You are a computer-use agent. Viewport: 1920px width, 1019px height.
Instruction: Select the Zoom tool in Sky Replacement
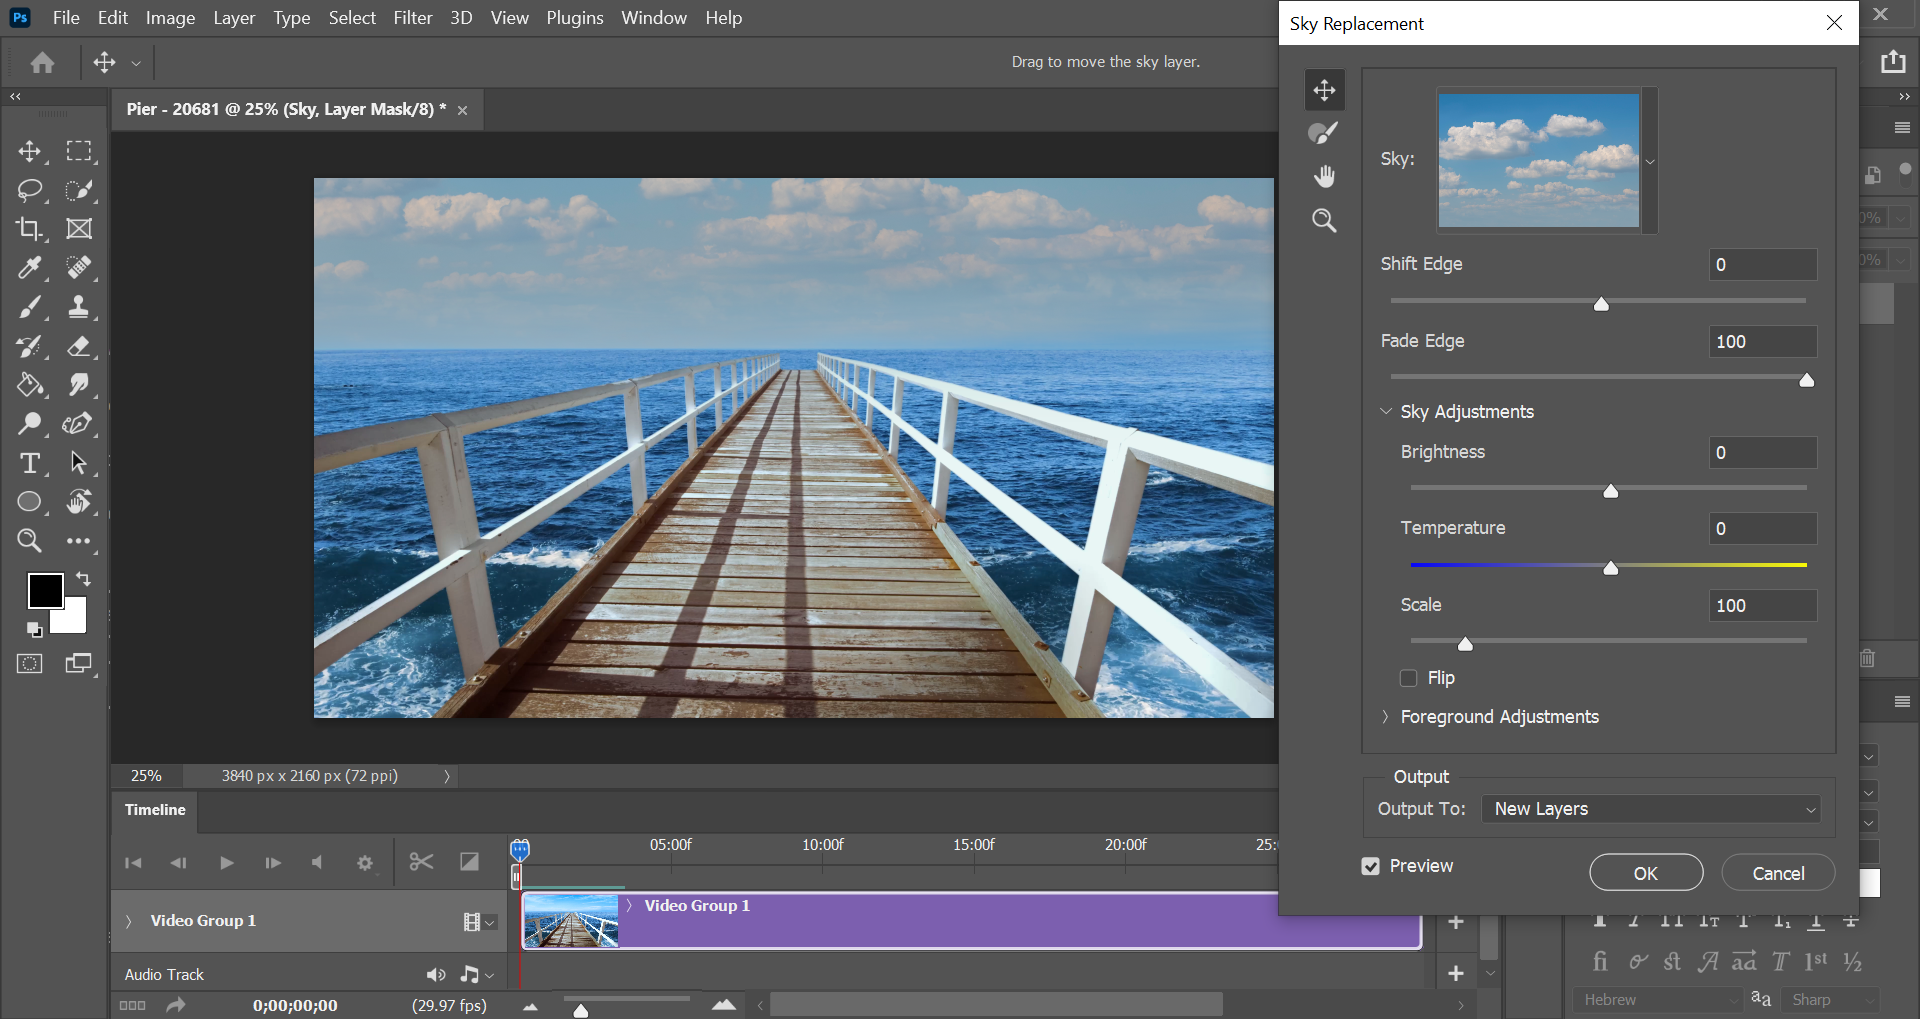1324,221
